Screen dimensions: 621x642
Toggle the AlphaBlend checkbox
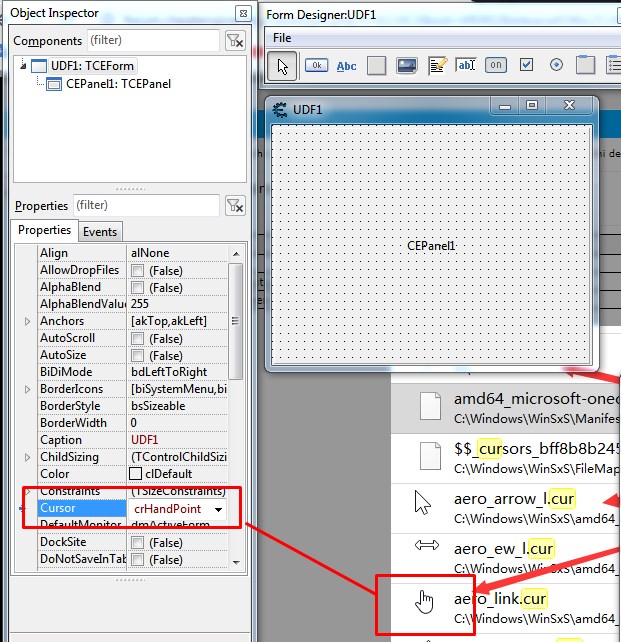(138, 287)
